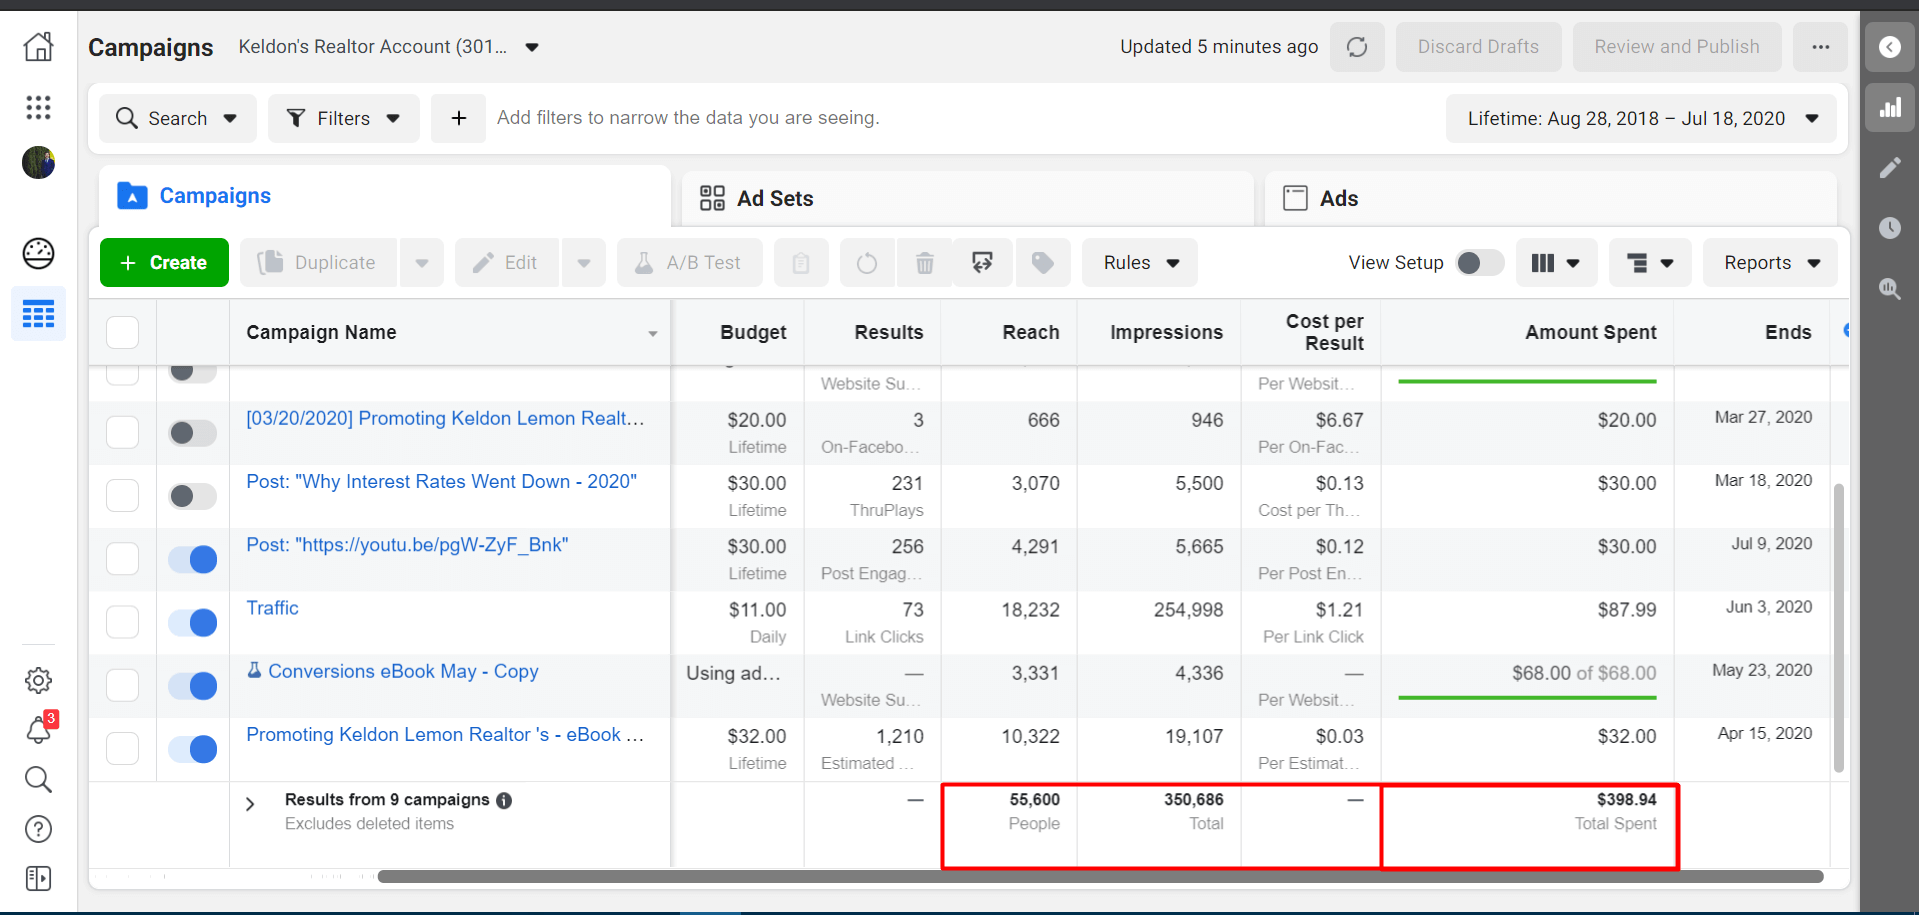Screen dimensions: 1919x915
Task: Switch to the Ads tab
Action: [x=1551, y=198]
